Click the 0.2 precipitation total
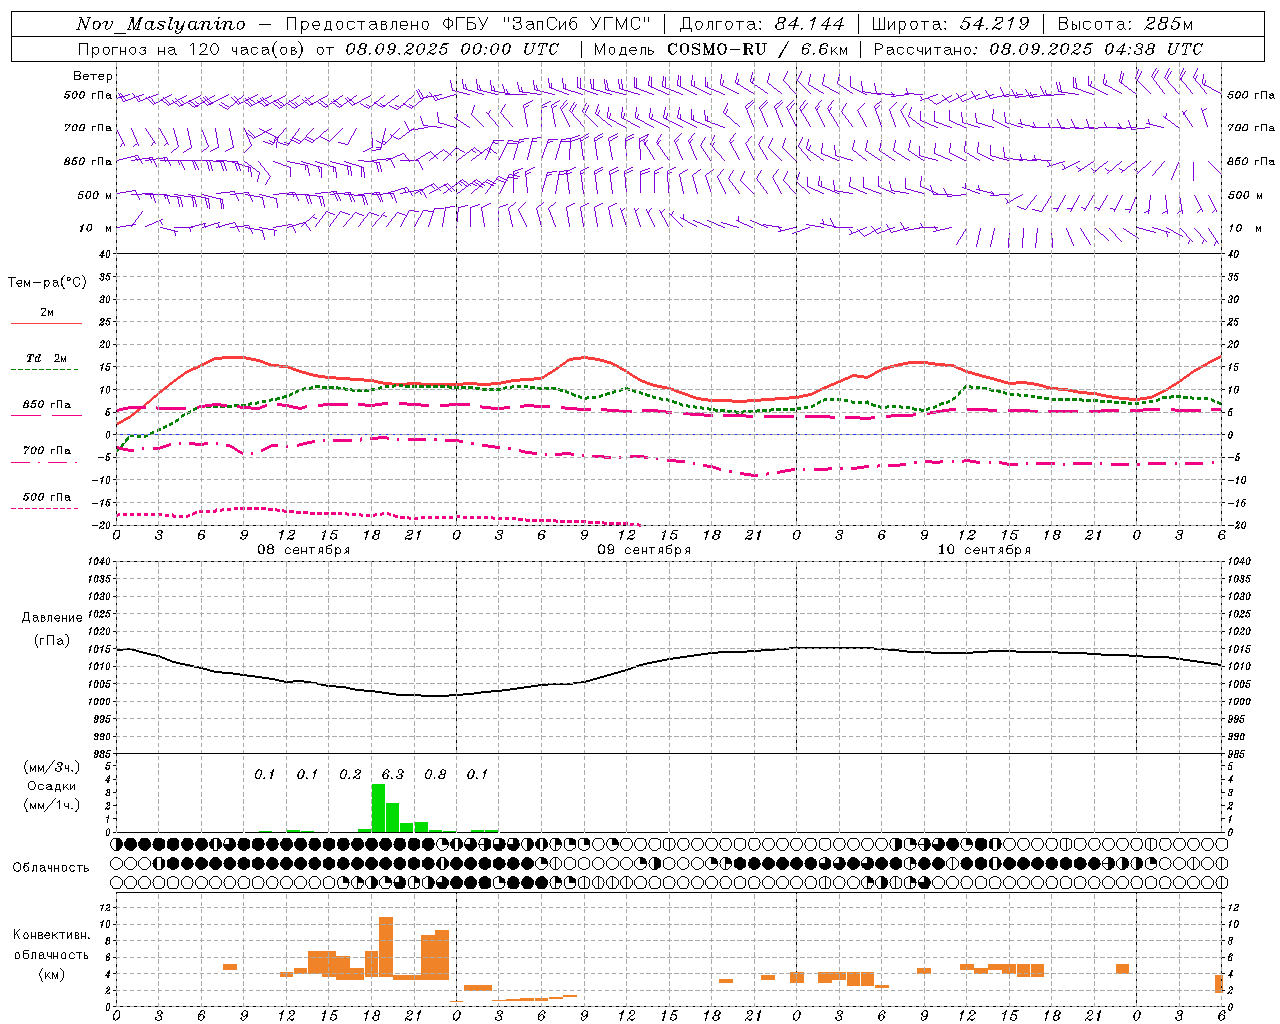The width and height of the screenshot is (1280, 1024). click(x=350, y=774)
